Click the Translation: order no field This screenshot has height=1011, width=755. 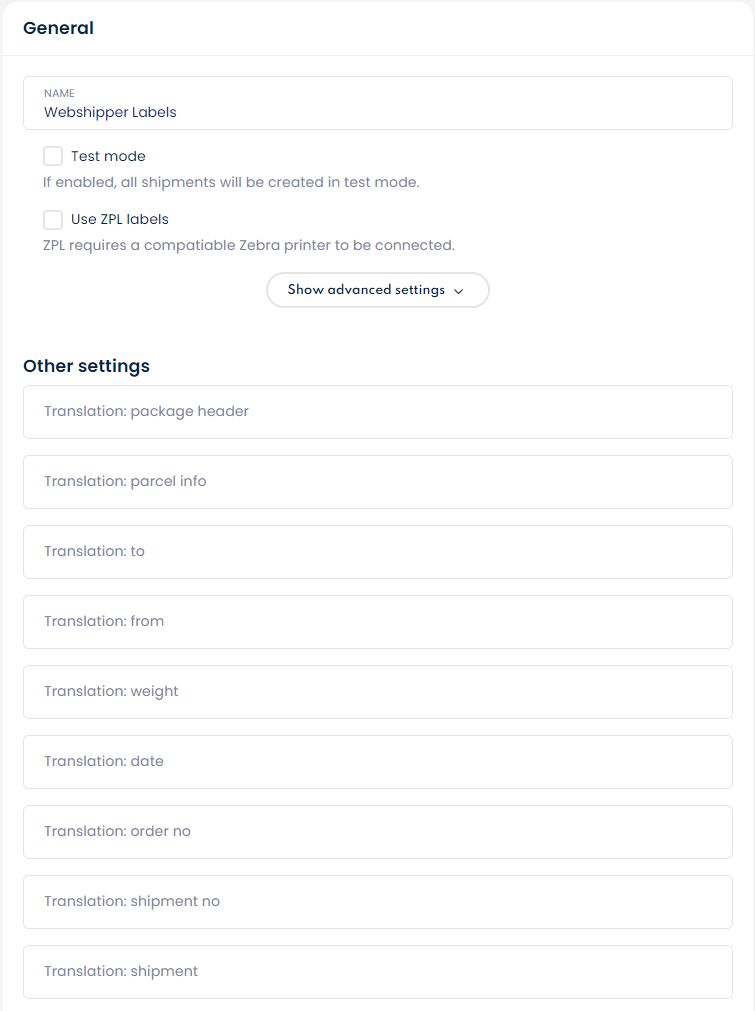coord(377,831)
